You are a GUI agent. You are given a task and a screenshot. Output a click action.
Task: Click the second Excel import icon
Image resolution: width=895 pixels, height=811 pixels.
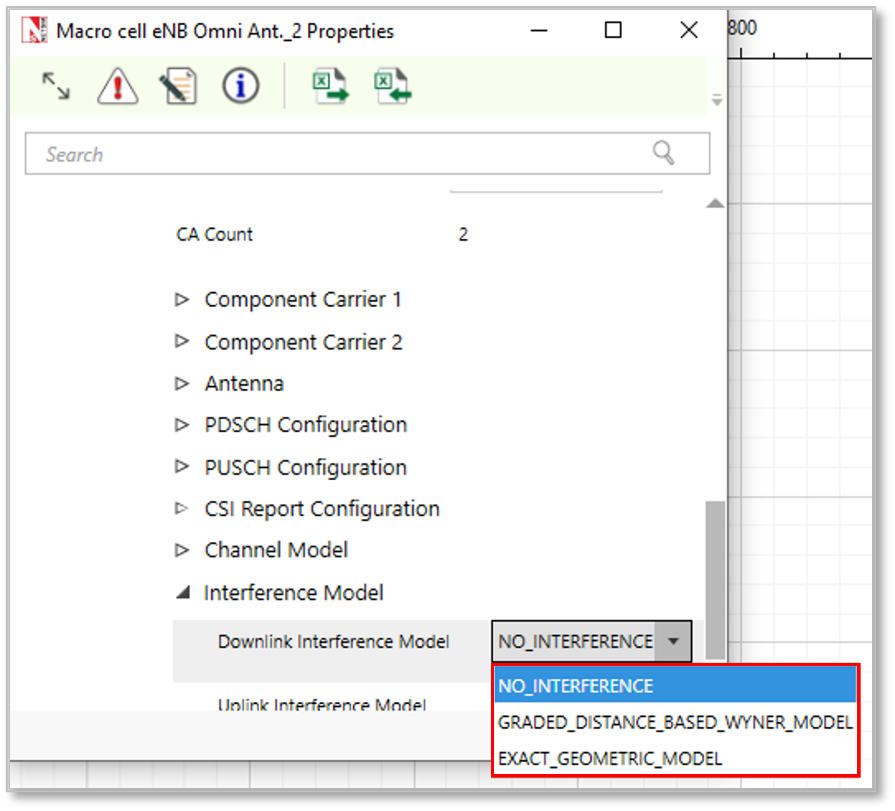pos(393,87)
